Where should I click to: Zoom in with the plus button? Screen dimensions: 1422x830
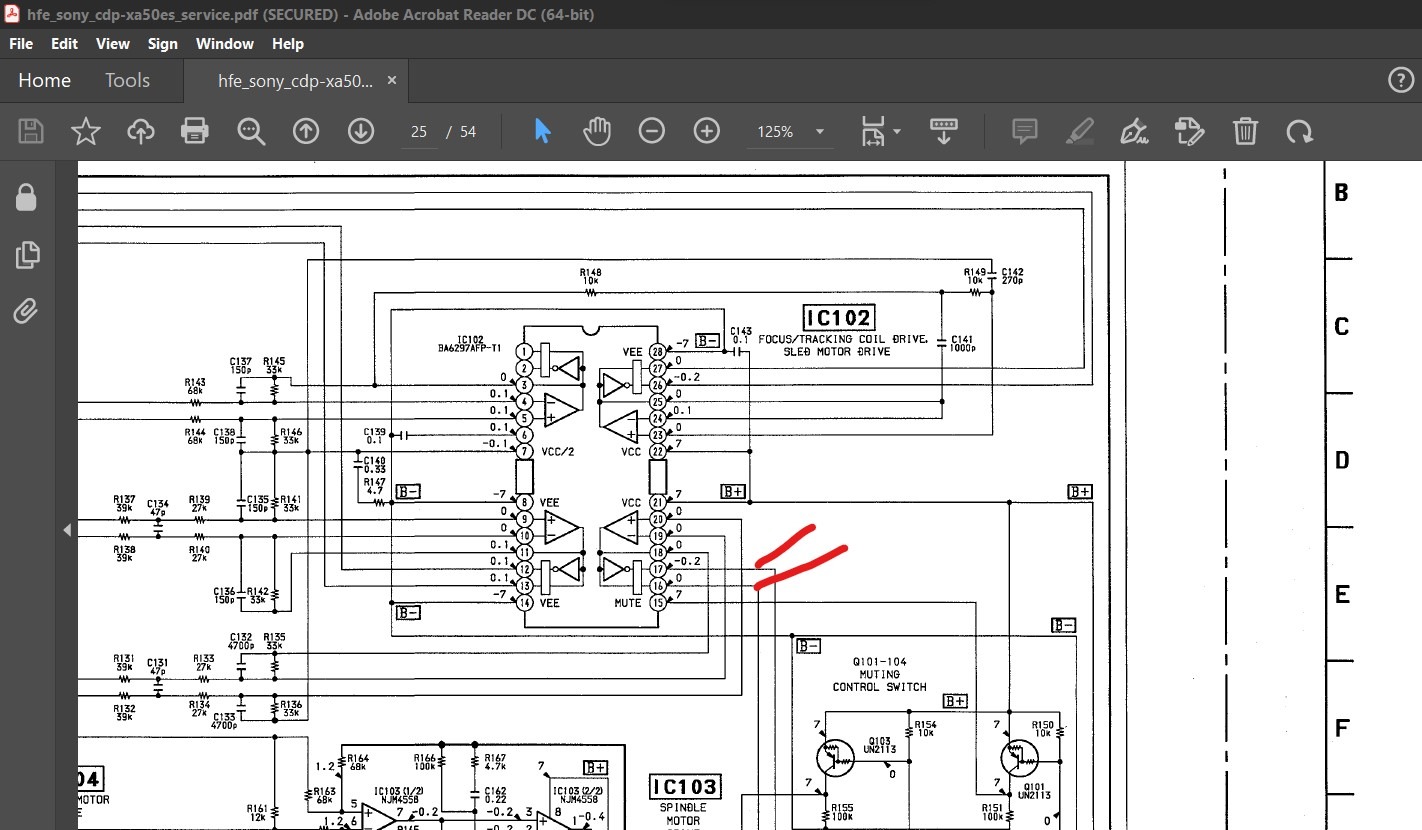707,131
